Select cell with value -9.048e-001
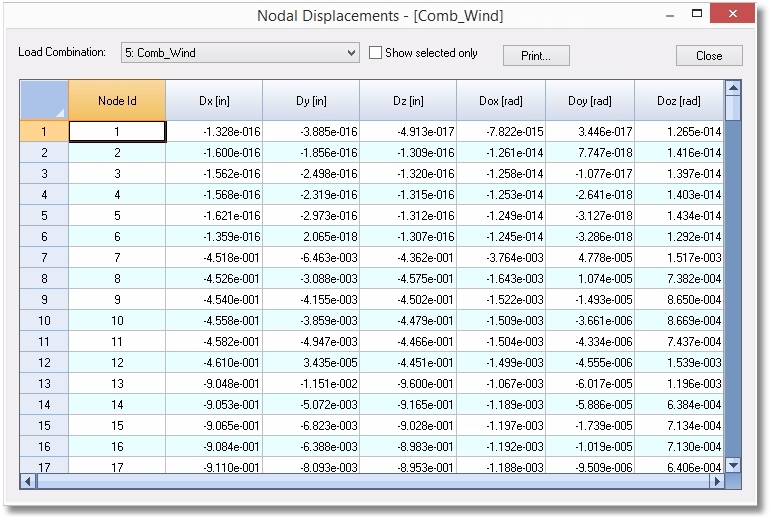The height and width of the screenshot is (520, 771). point(214,383)
